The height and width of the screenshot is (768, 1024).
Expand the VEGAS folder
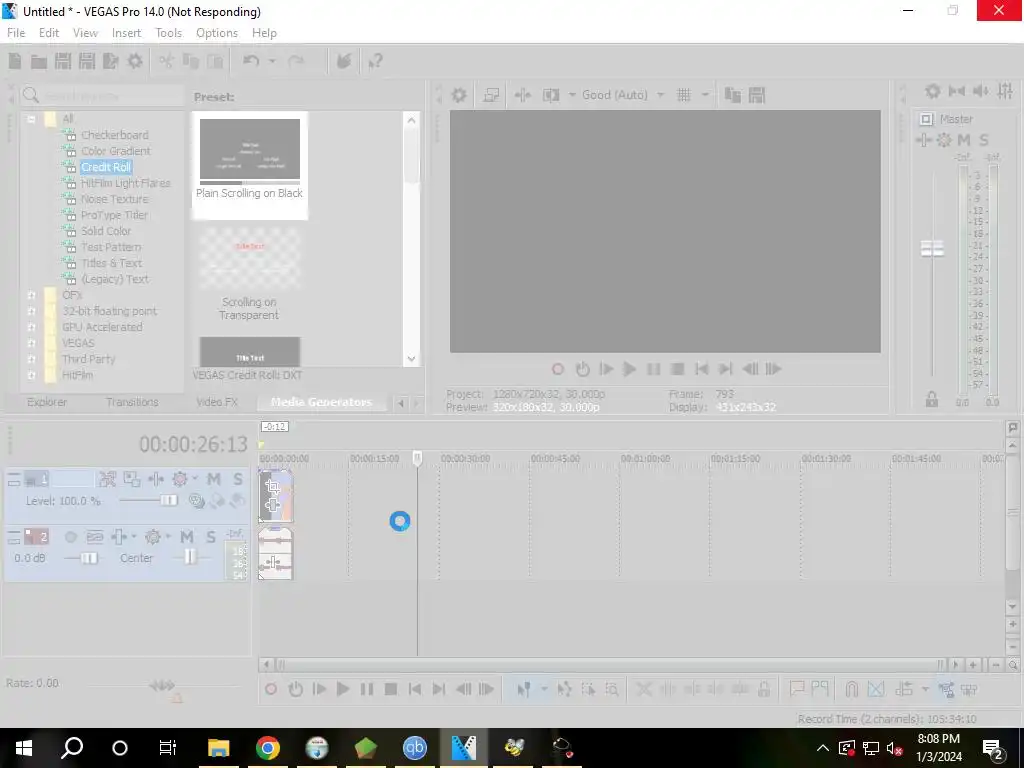tap(31, 343)
